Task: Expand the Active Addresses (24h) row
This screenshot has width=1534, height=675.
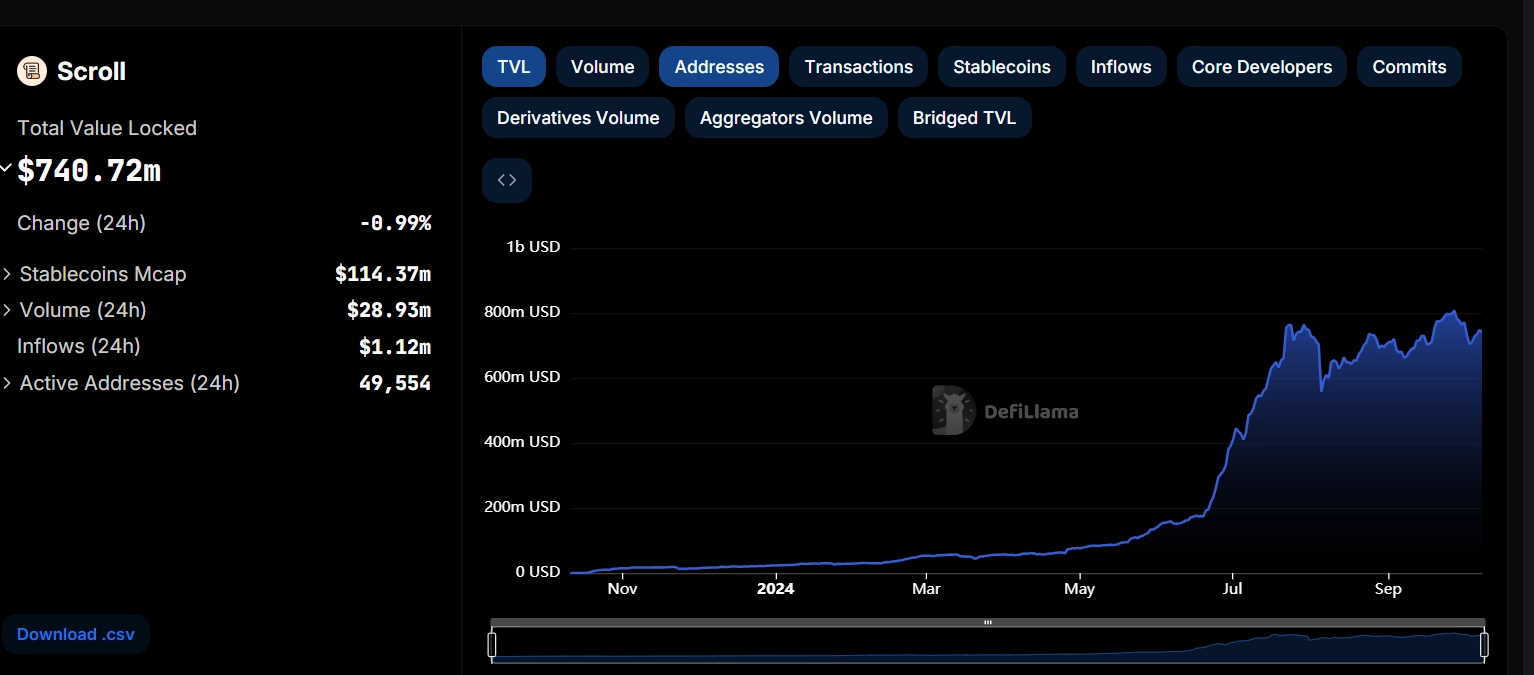Action: coord(8,383)
